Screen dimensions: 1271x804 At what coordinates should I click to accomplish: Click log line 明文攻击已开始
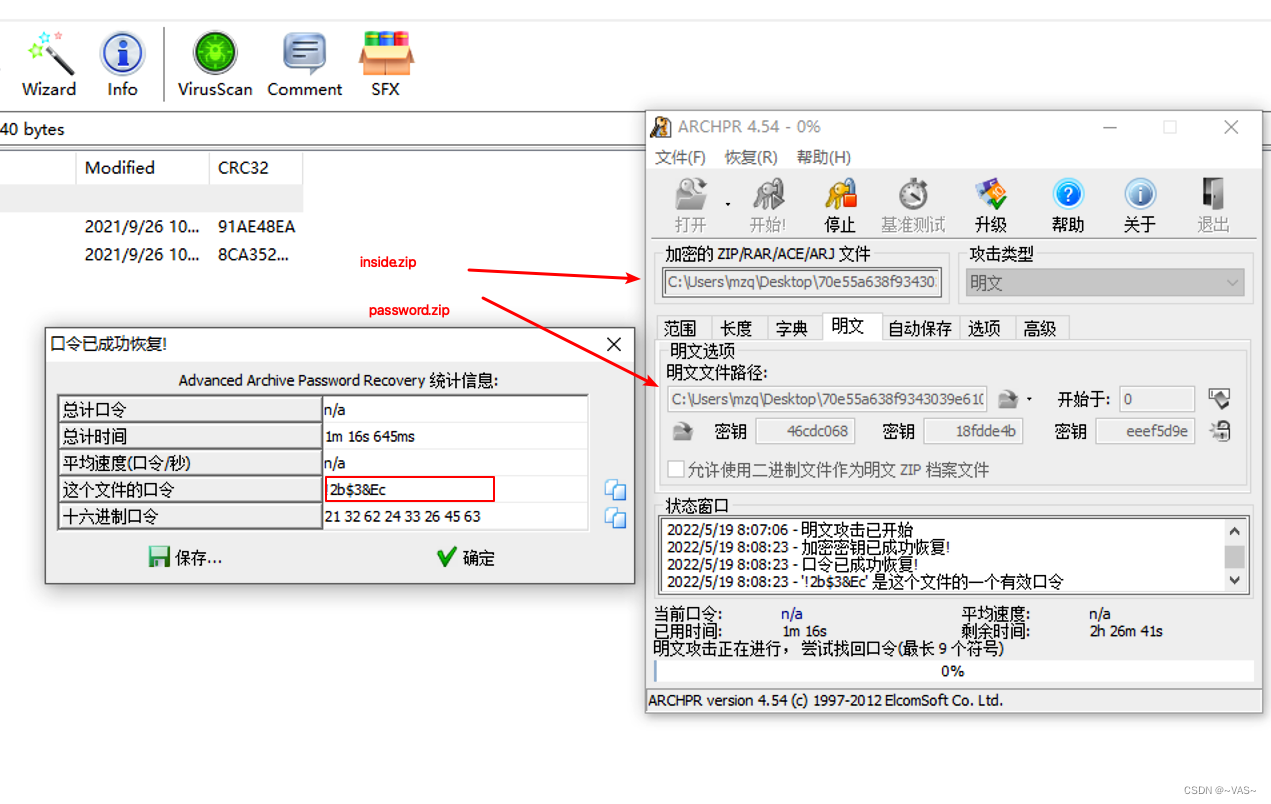(x=790, y=530)
